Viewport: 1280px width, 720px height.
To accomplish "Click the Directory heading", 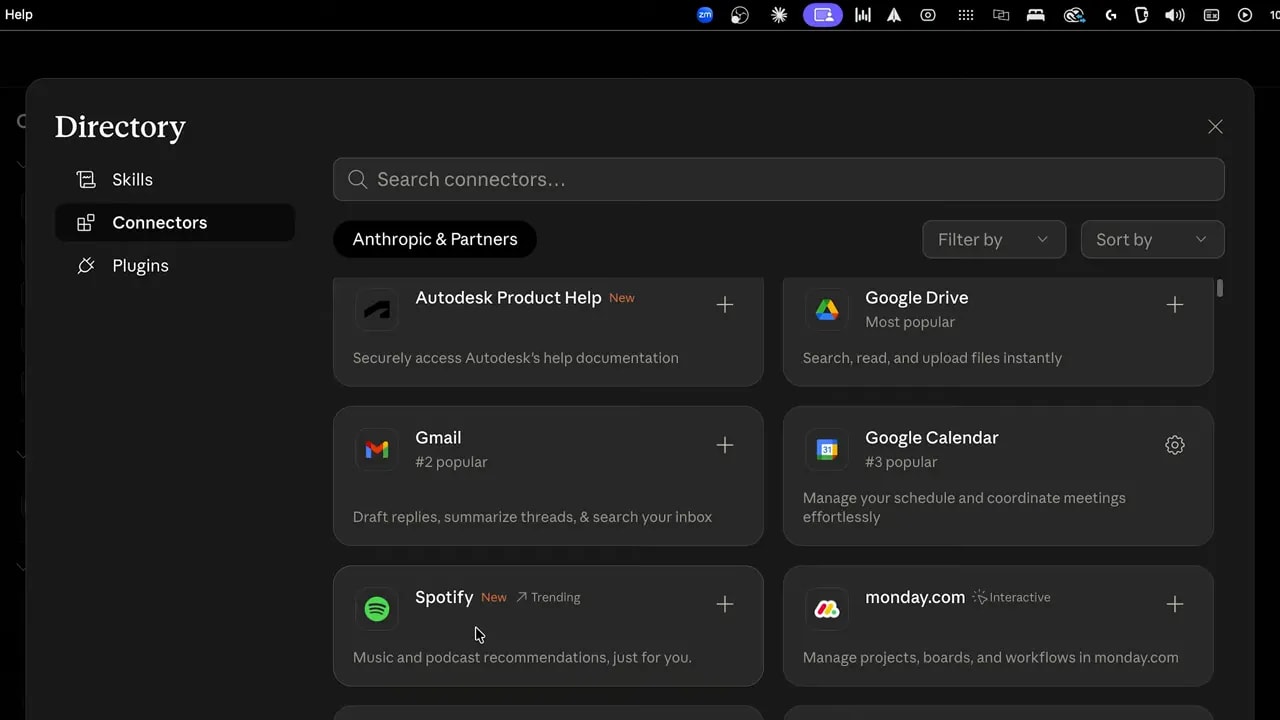I will pyautogui.click(x=120, y=127).
